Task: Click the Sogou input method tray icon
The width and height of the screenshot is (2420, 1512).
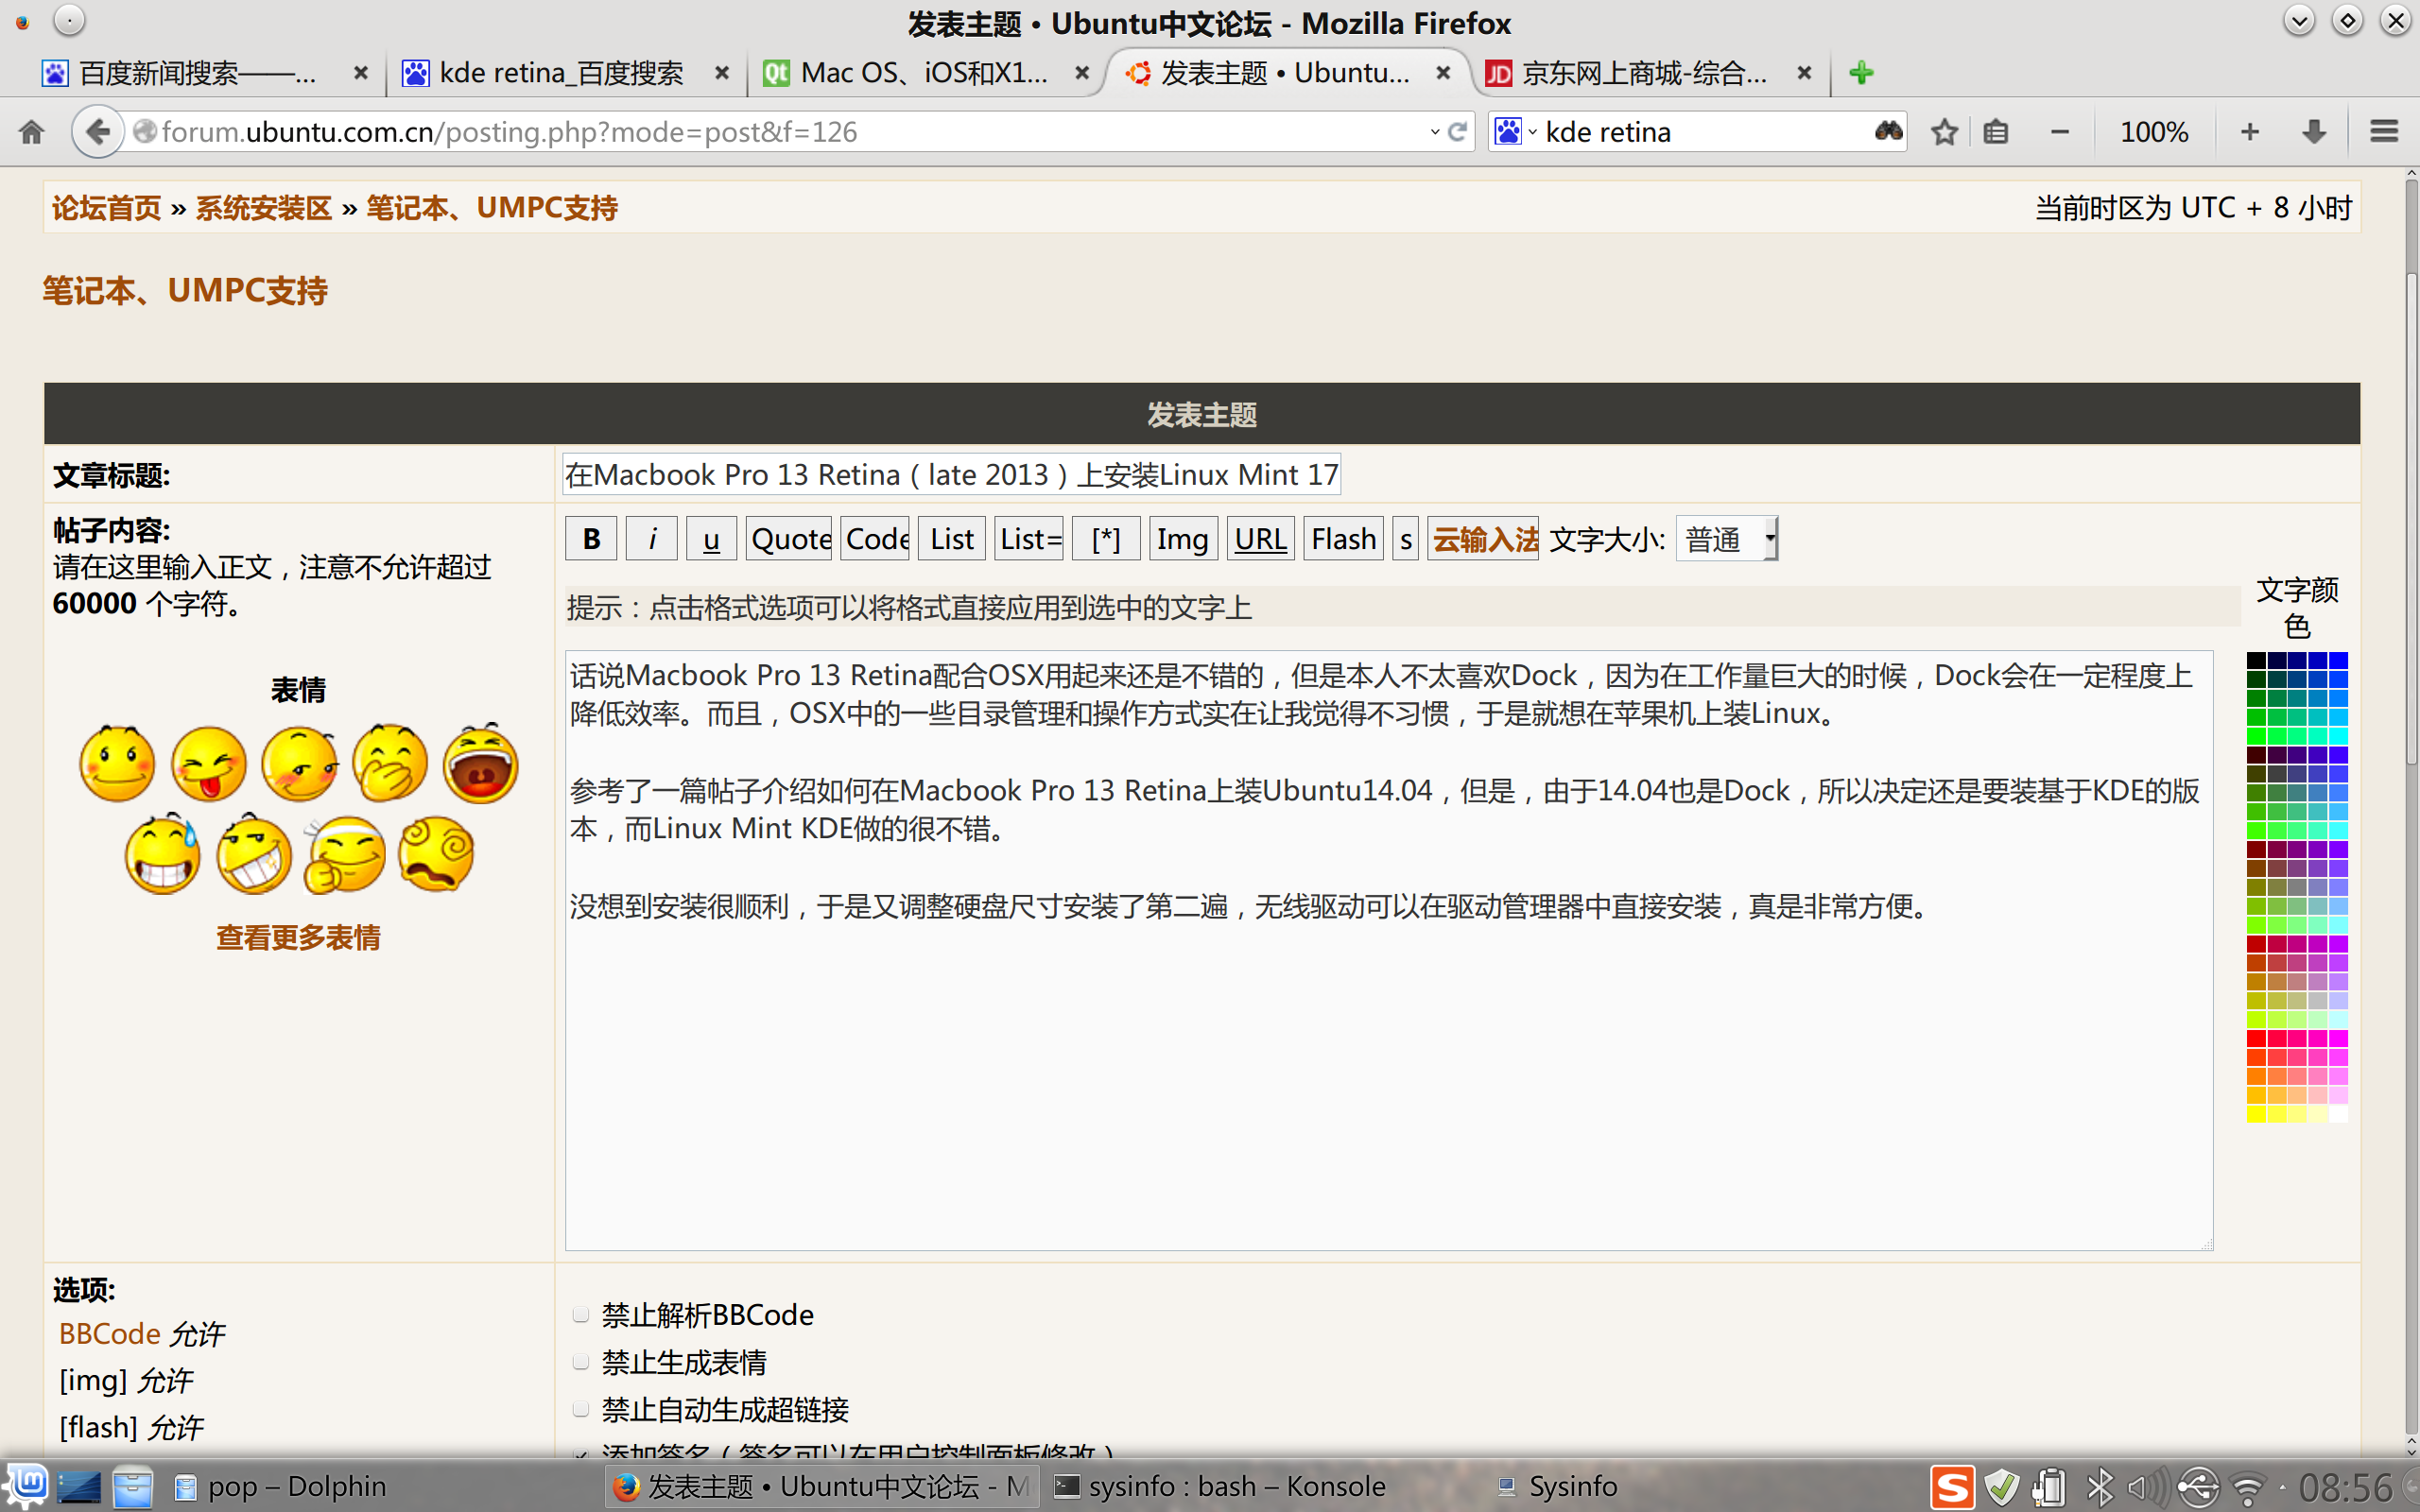Action: [1952, 1487]
